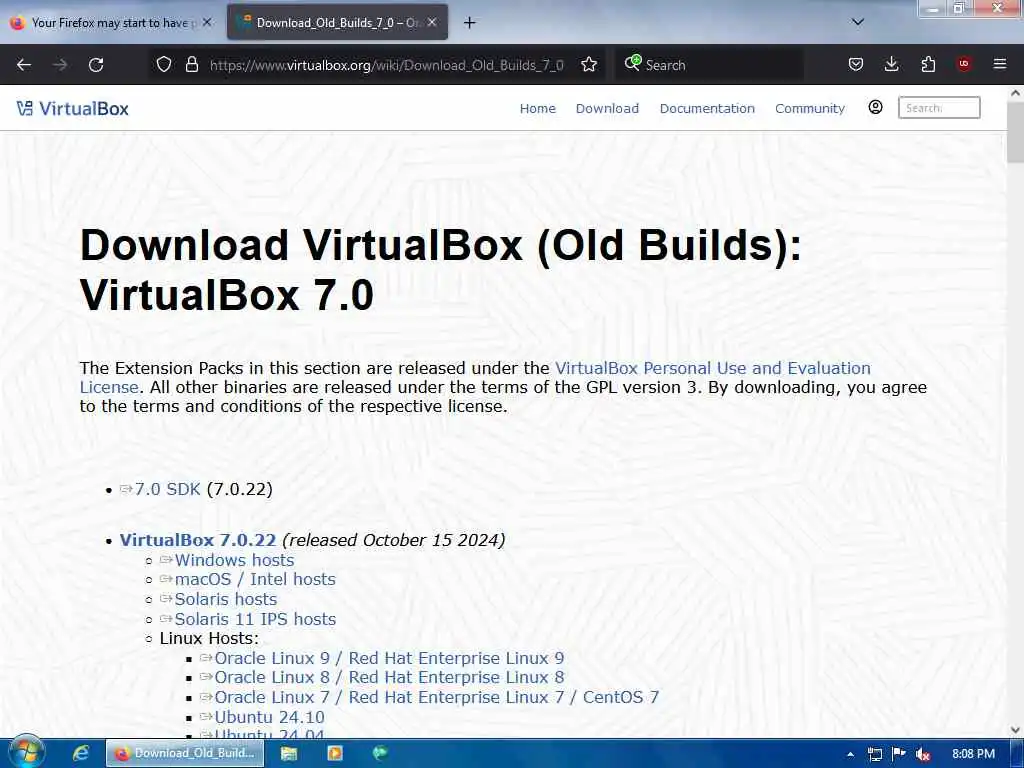Open a new tab with the plus button
The image size is (1024, 768).
click(x=470, y=23)
